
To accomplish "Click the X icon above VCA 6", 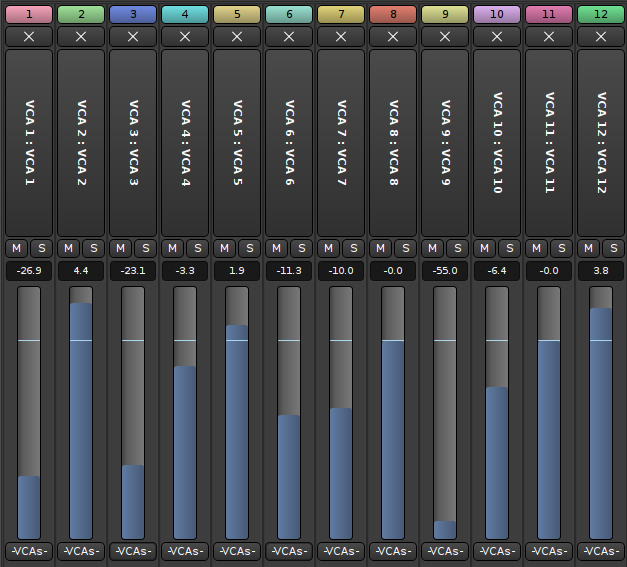I will point(289,36).
